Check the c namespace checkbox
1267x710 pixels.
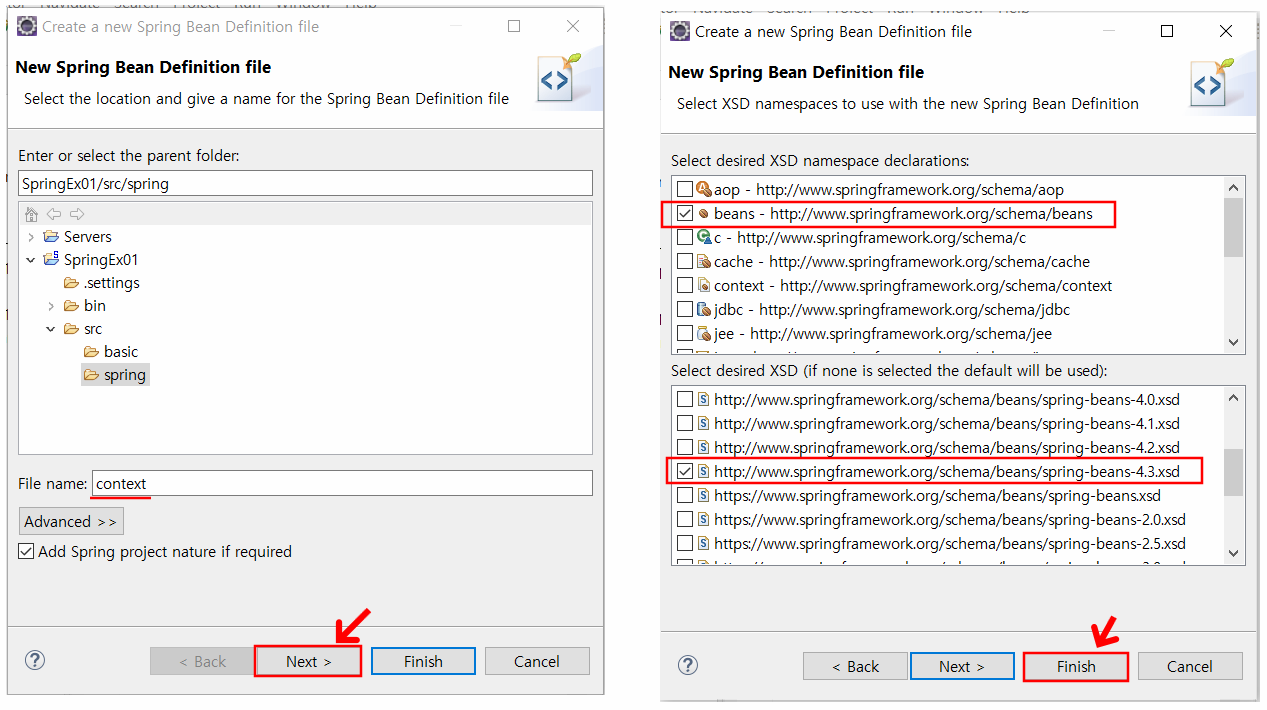[684, 238]
